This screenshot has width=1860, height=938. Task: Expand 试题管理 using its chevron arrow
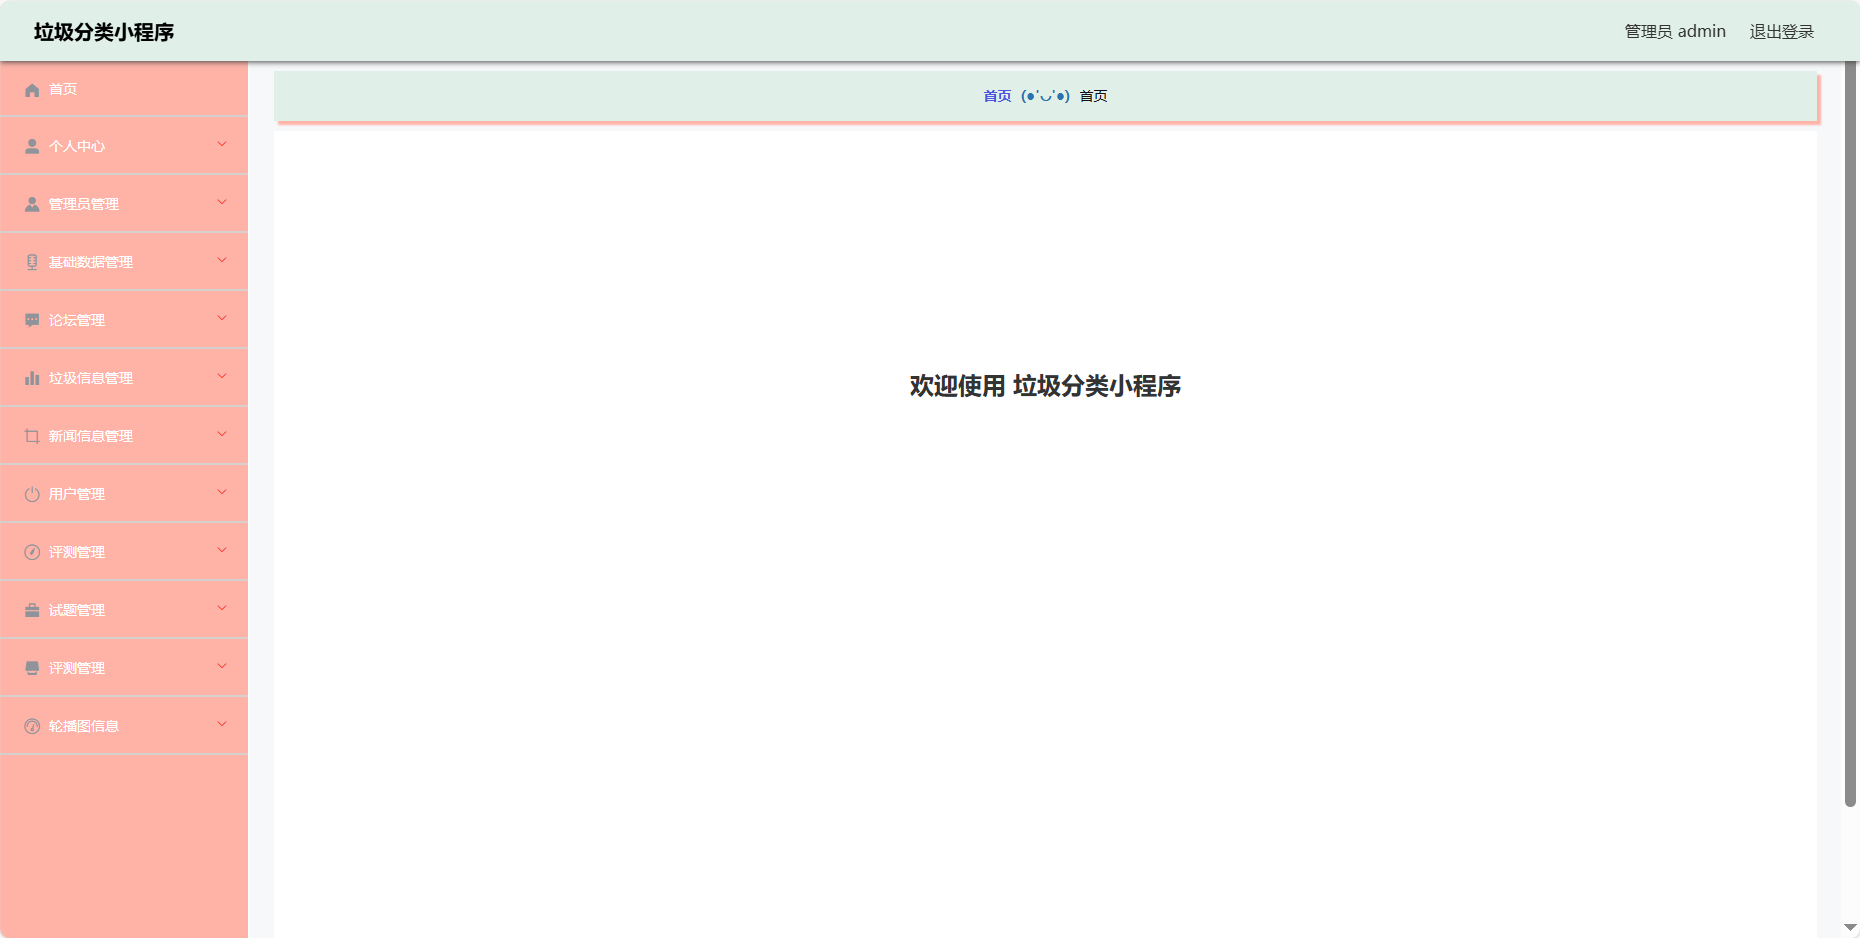(x=222, y=608)
